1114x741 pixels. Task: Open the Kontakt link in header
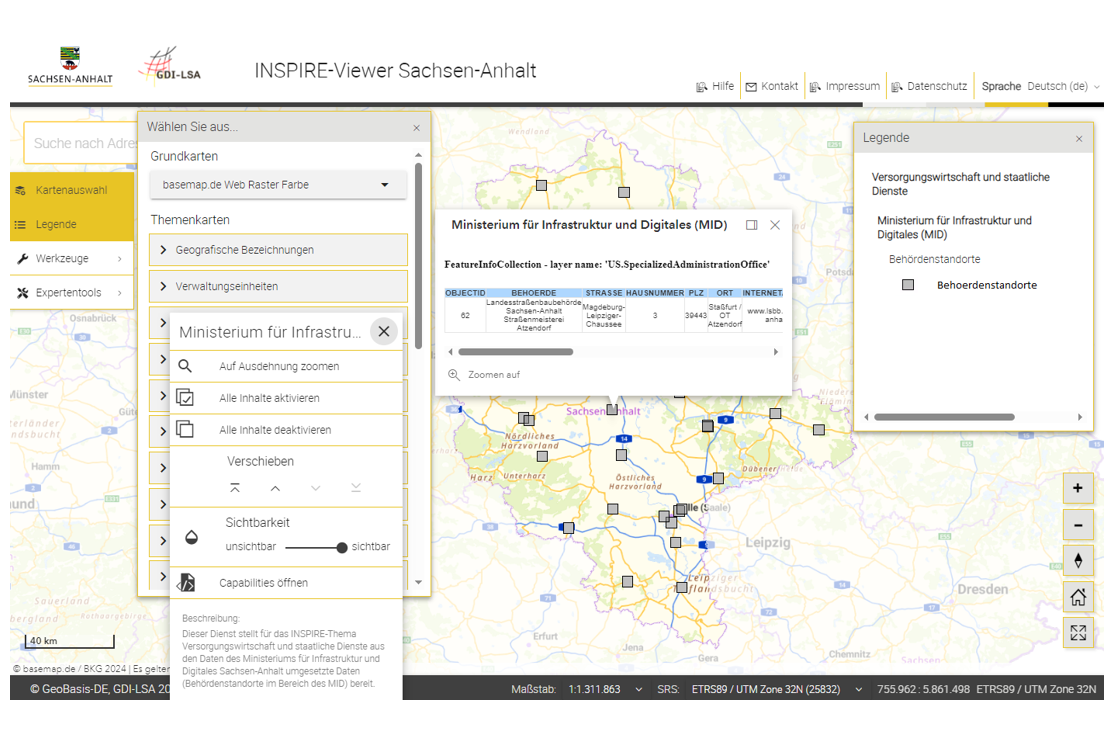(771, 87)
